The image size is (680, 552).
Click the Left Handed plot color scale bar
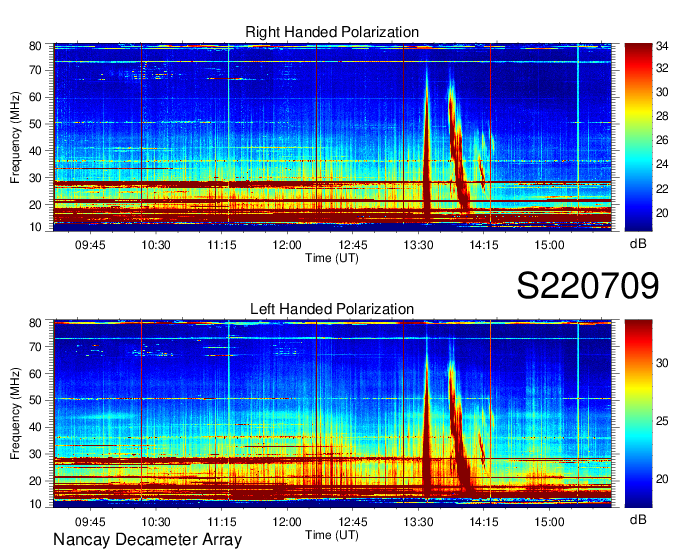coord(638,414)
